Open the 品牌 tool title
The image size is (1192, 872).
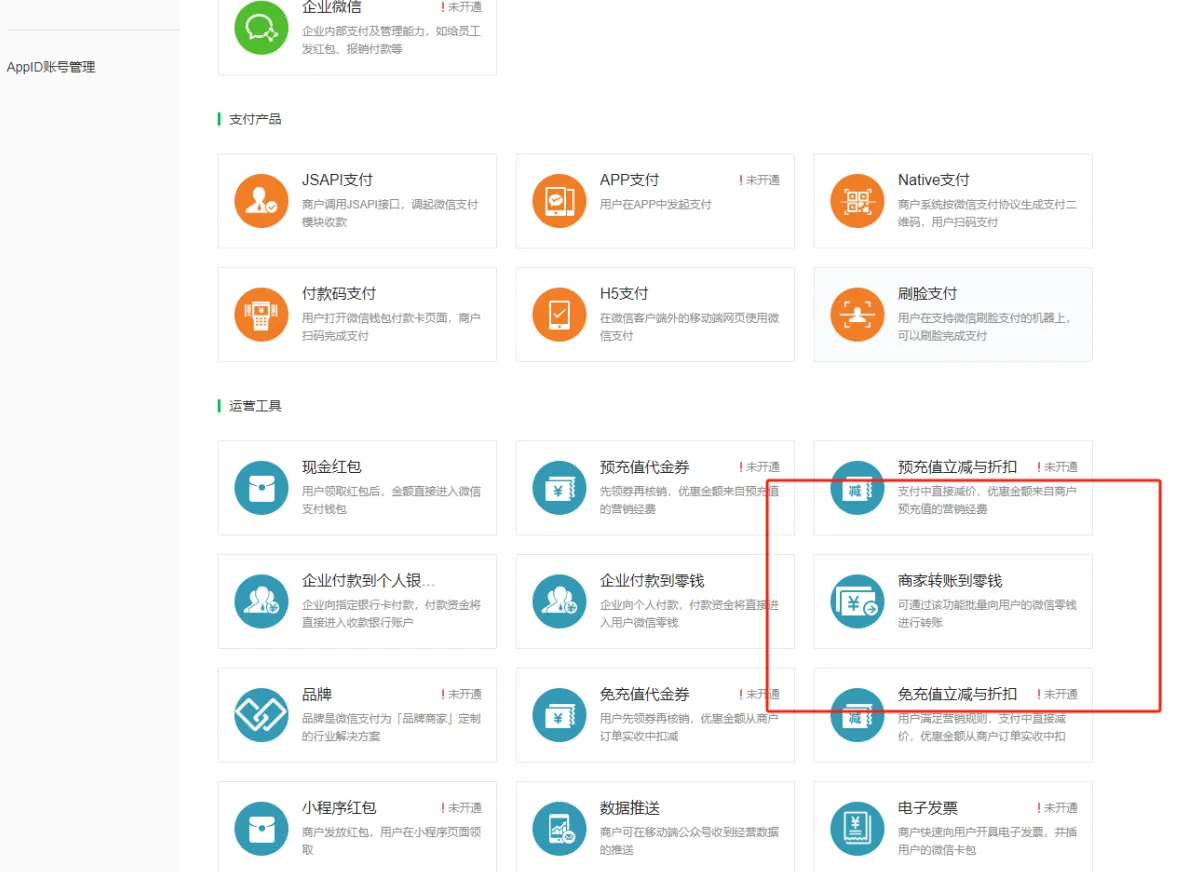click(317, 694)
